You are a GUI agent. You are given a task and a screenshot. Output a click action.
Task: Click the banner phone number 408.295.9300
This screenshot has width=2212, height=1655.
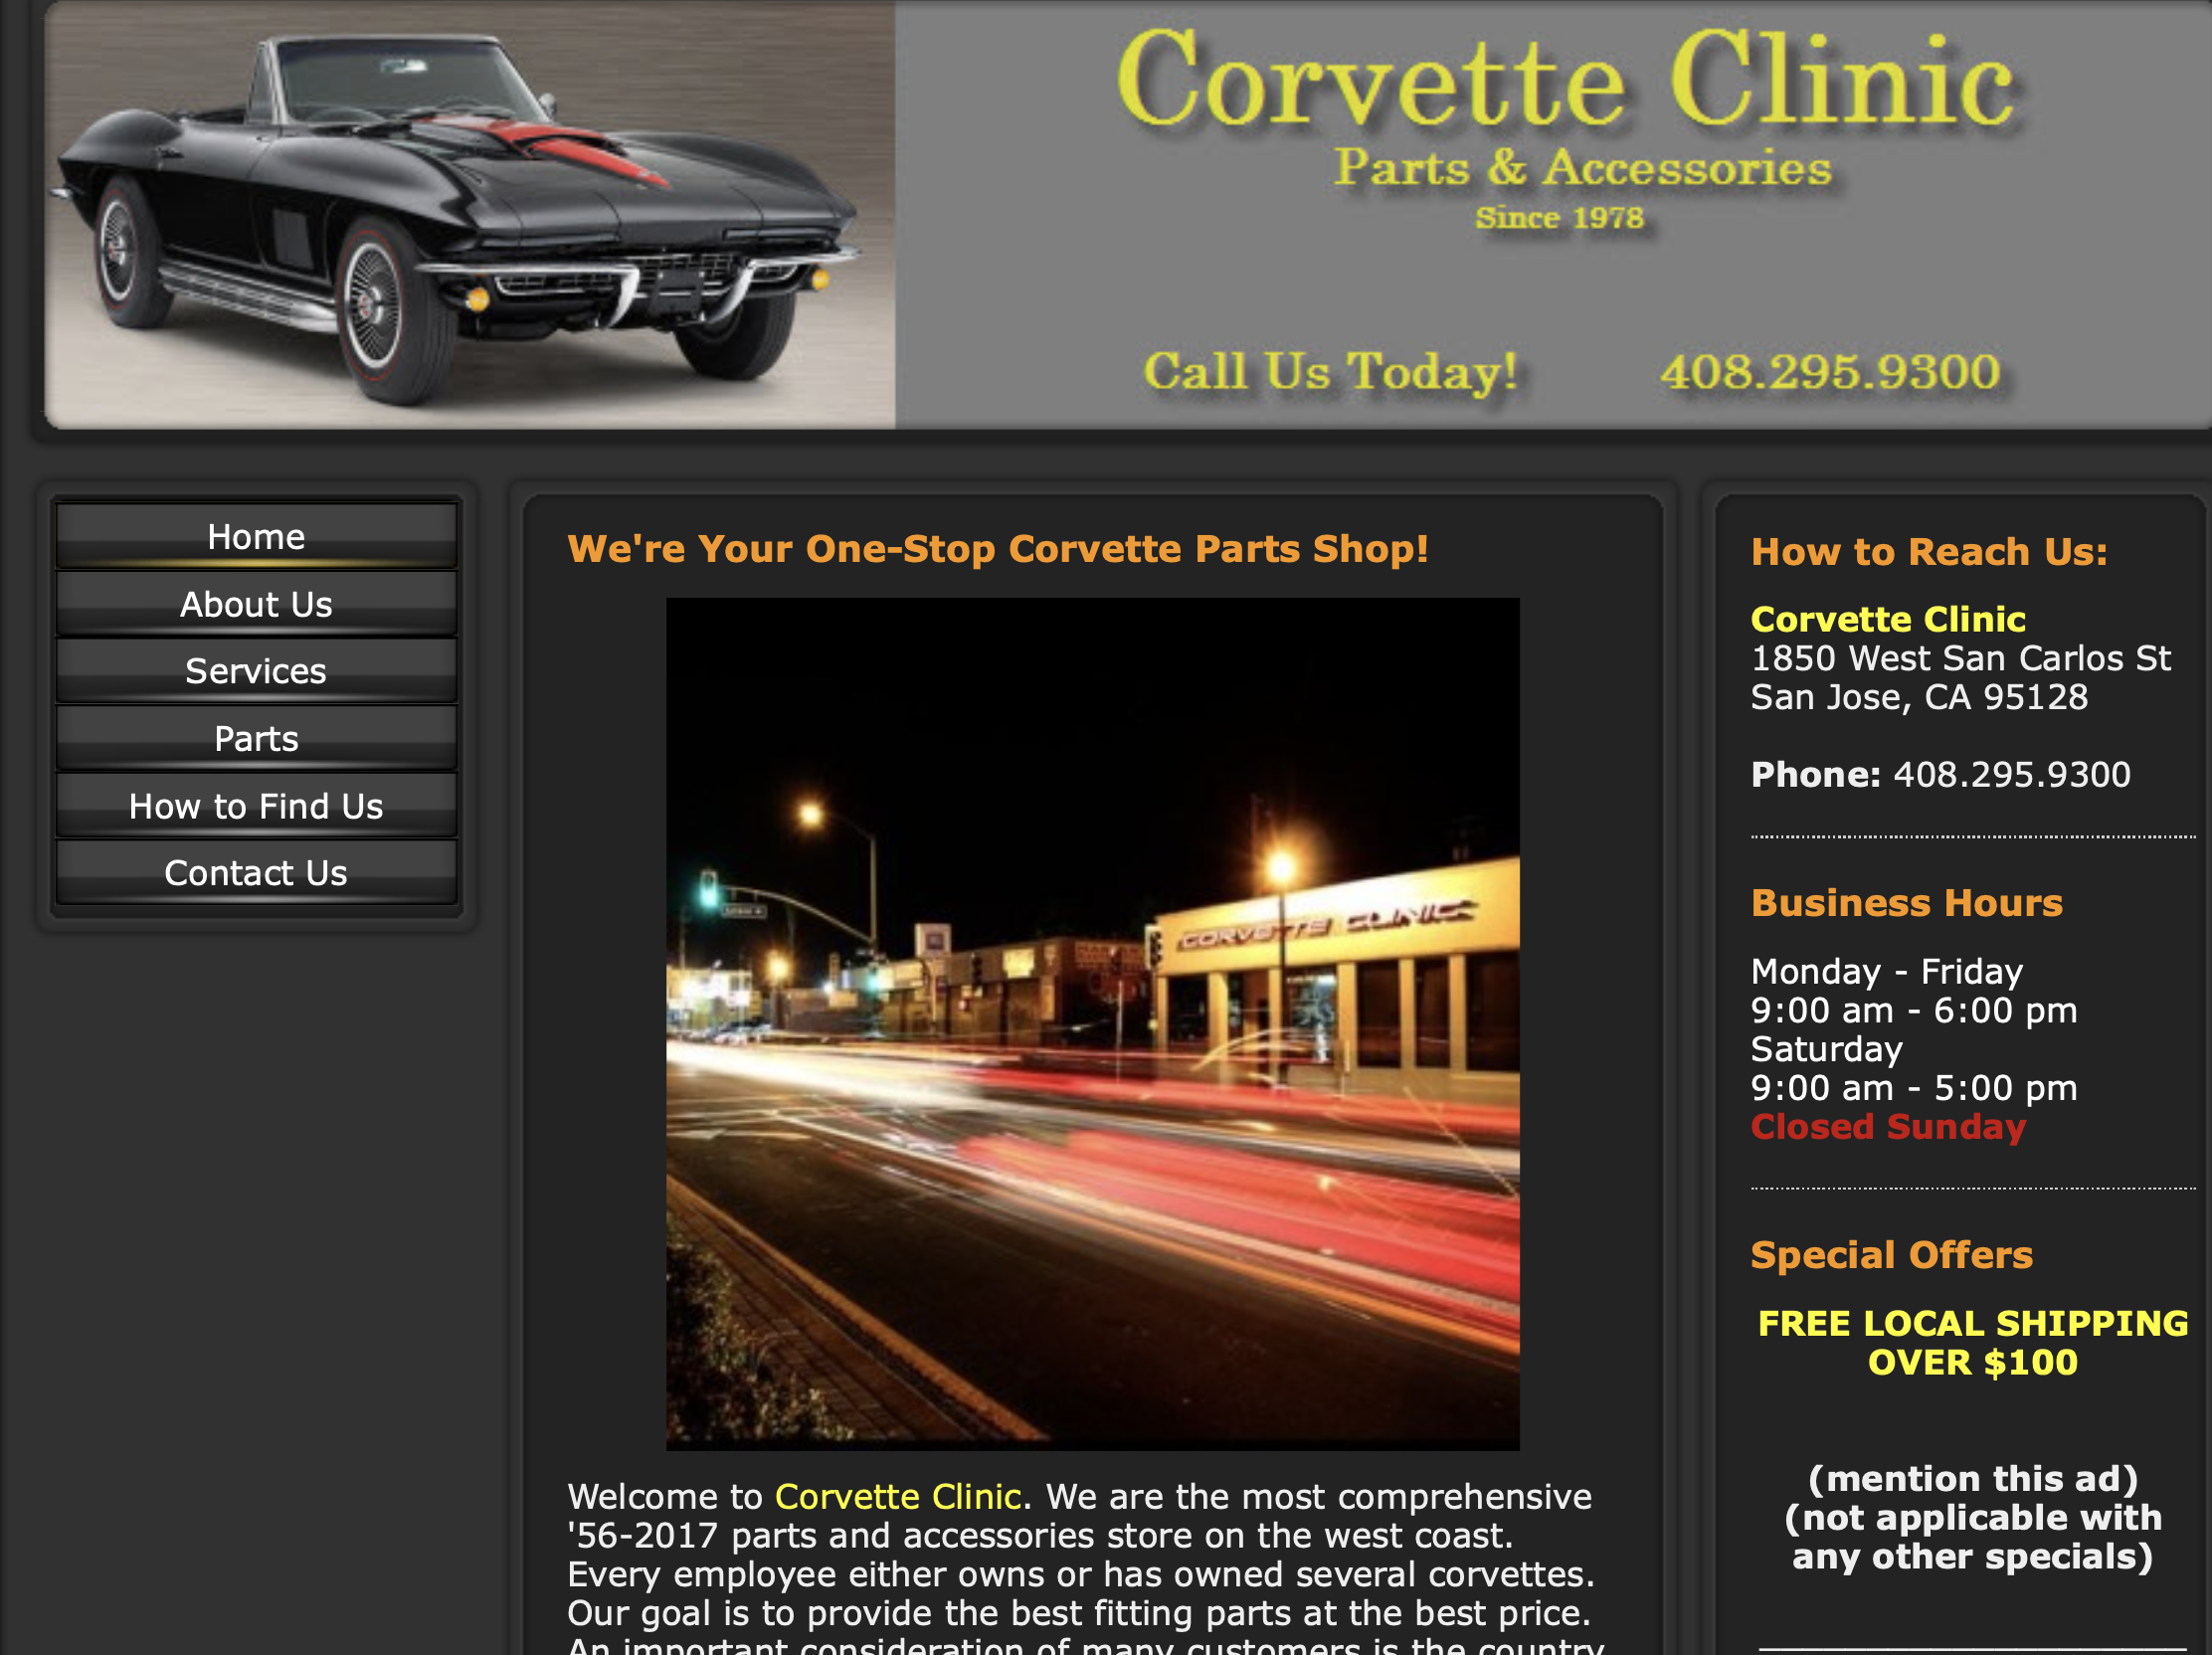[1829, 372]
